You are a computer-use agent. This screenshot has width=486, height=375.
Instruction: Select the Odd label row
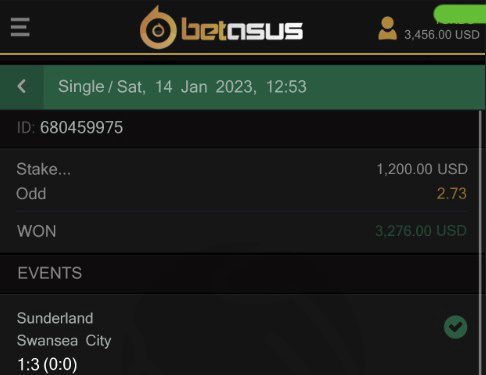pyautogui.click(x=242, y=194)
